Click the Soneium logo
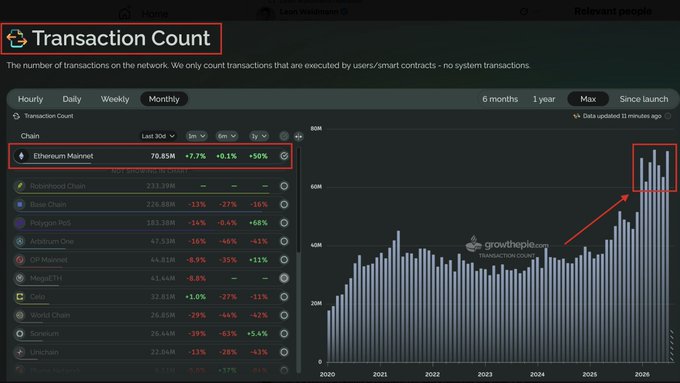The height and width of the screenshot is (383, 680). pyautogui.click(x=20, y=334)
